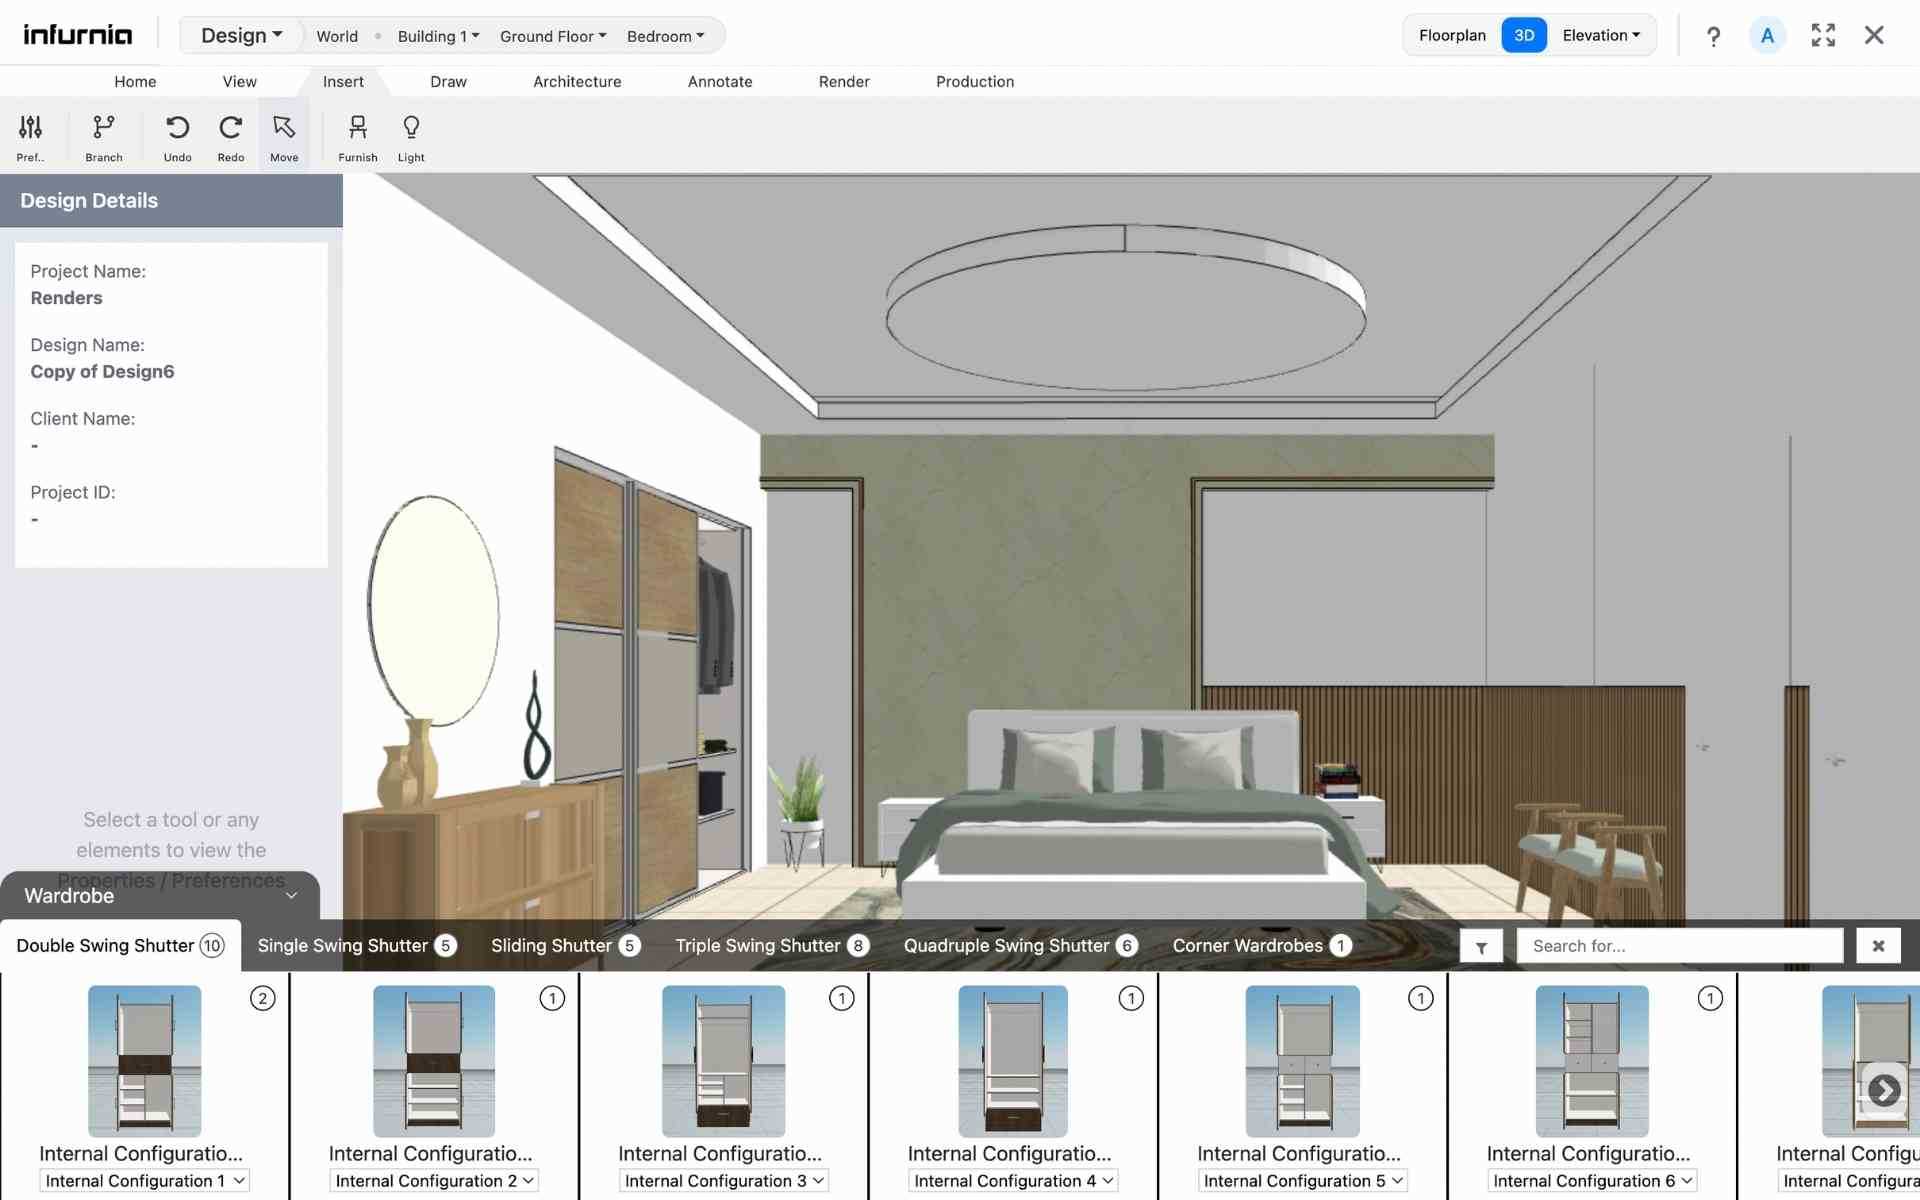The image size is (1920, 1200).
Task: Open Internal Configuration 1 variant dropdown
Action: click(x=144, y=1181)
